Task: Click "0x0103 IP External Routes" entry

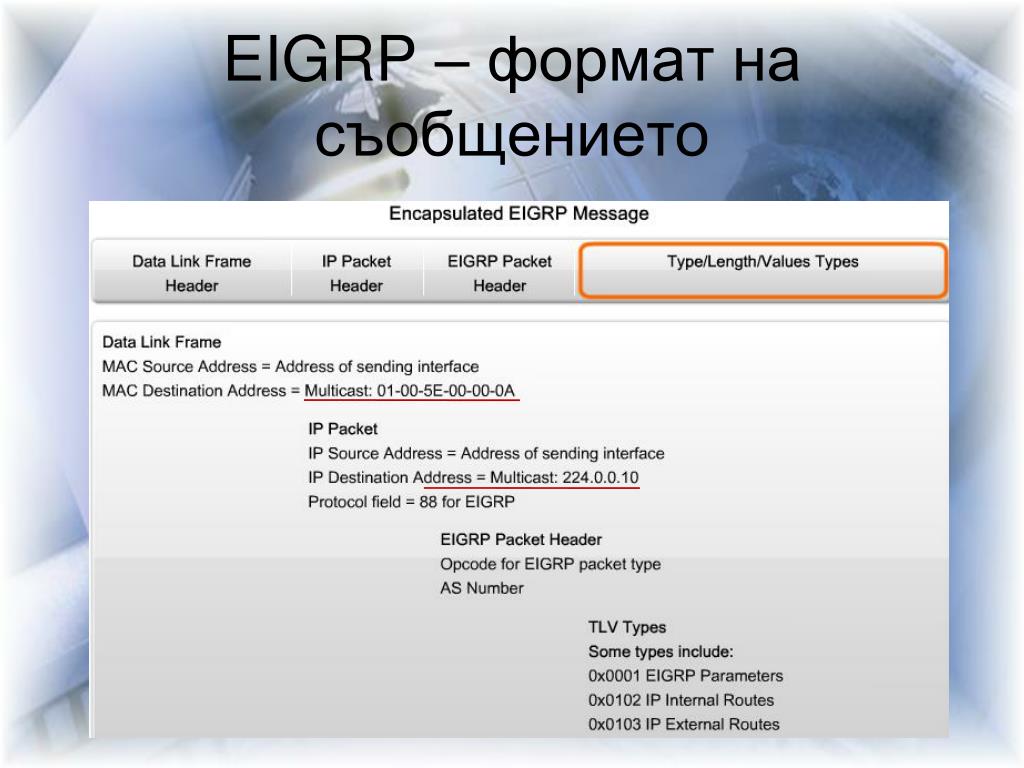Action: coord(684,724)
